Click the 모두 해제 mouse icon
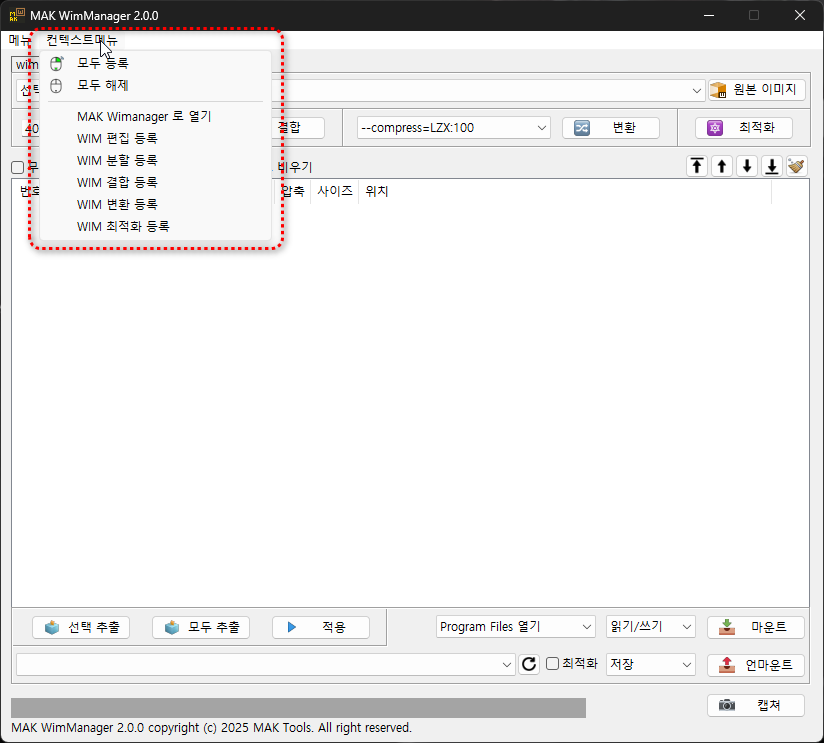824x743 pixels. (x=56, y=86)
